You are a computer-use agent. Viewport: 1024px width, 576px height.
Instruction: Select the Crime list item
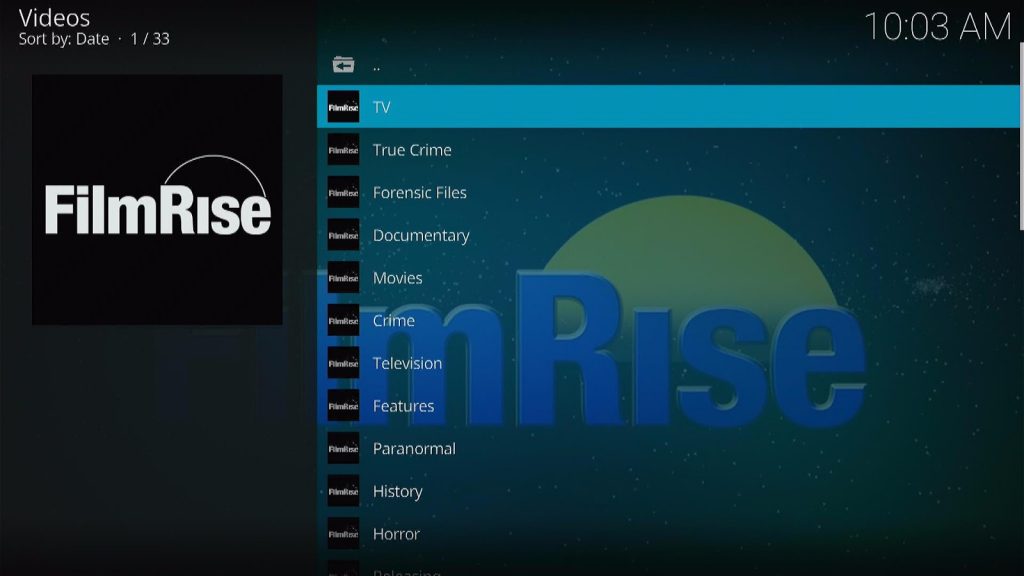[668, 320]
